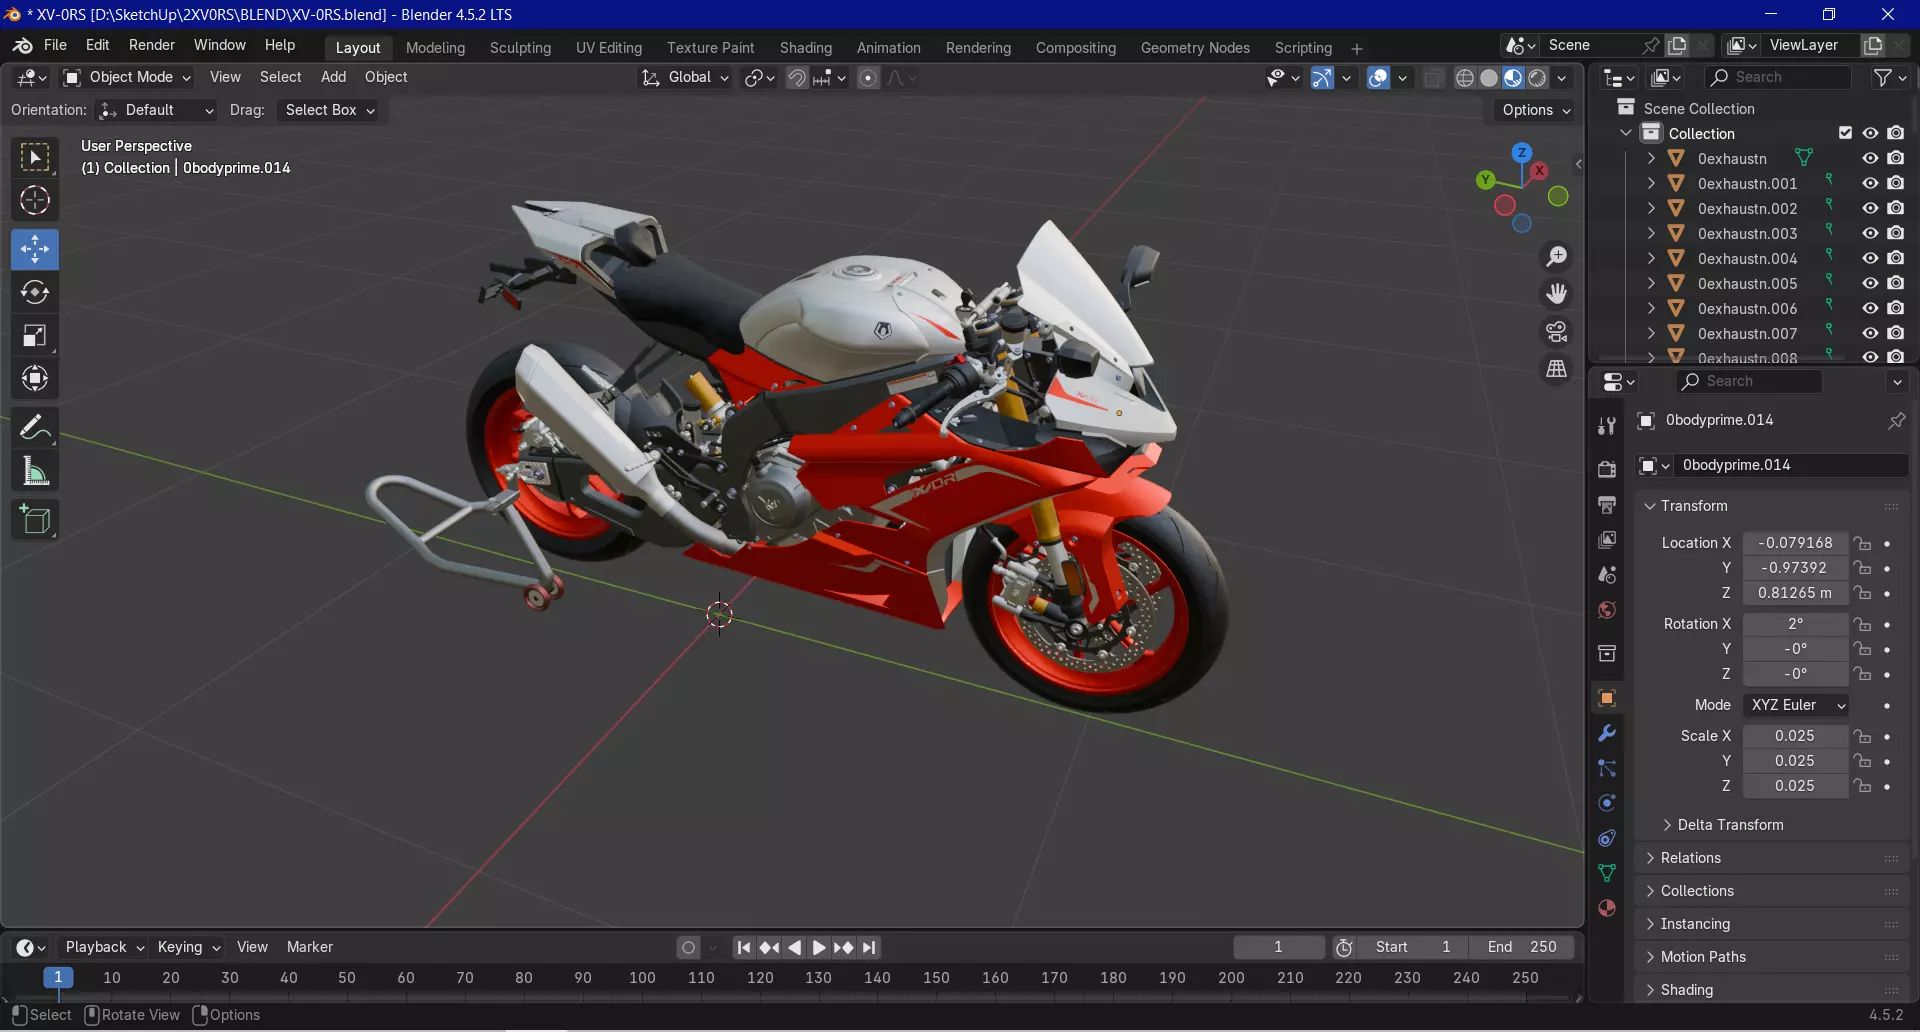
Task: Activate the Transform tool
Action: (x=35, y=378)
